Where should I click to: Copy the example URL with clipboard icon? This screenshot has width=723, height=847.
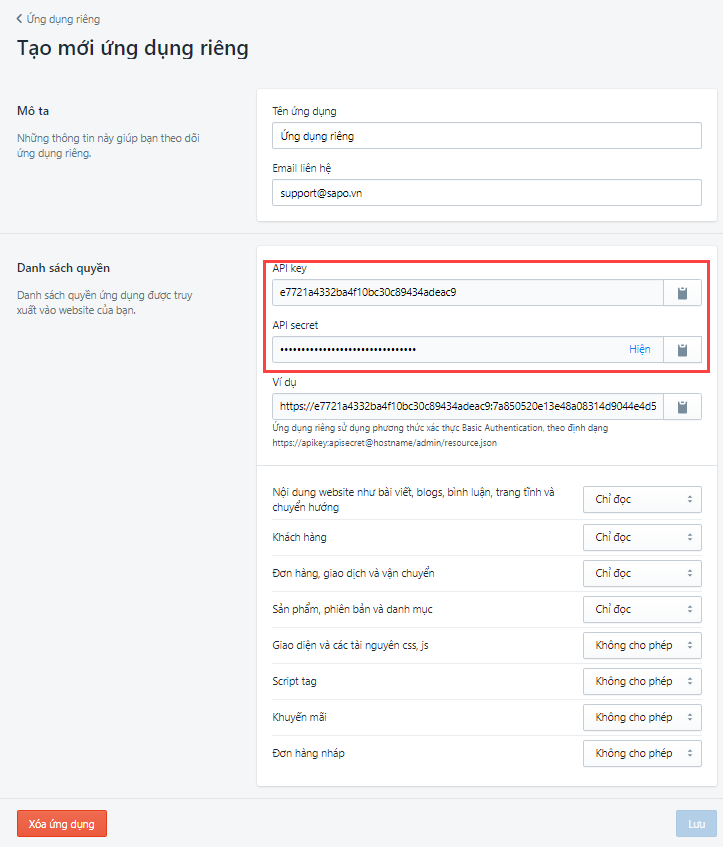click(683, 407)
